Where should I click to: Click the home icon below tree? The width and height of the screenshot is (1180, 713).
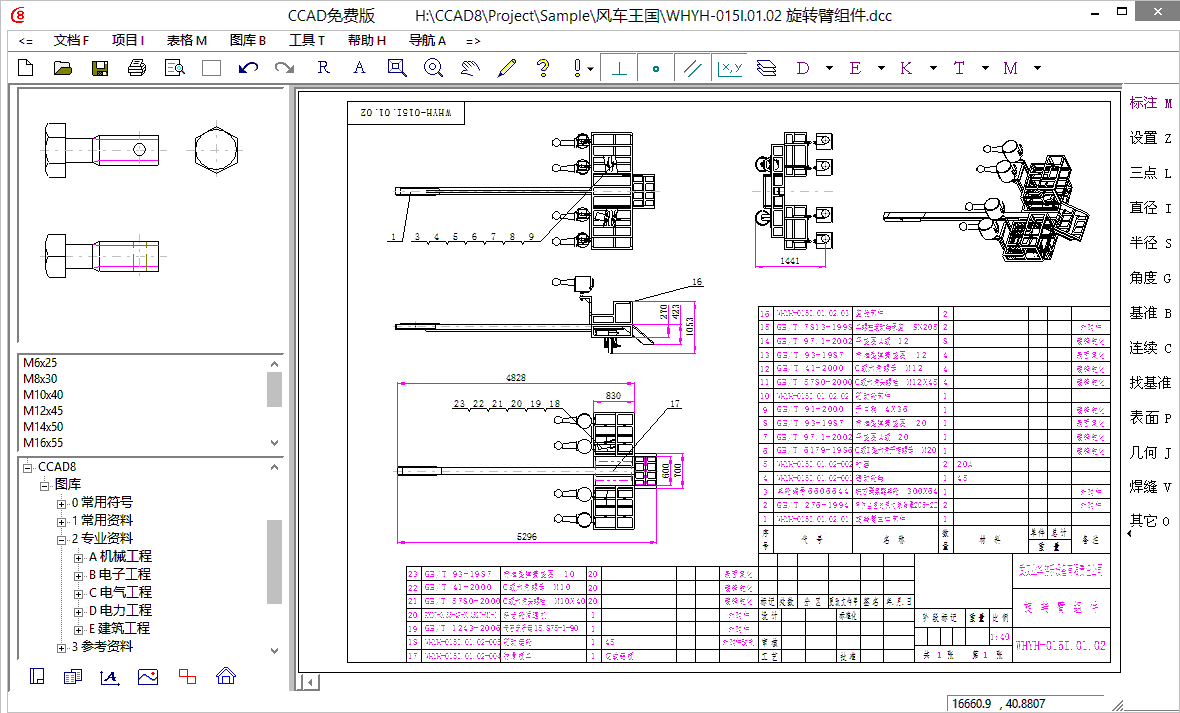click(225, 676)
